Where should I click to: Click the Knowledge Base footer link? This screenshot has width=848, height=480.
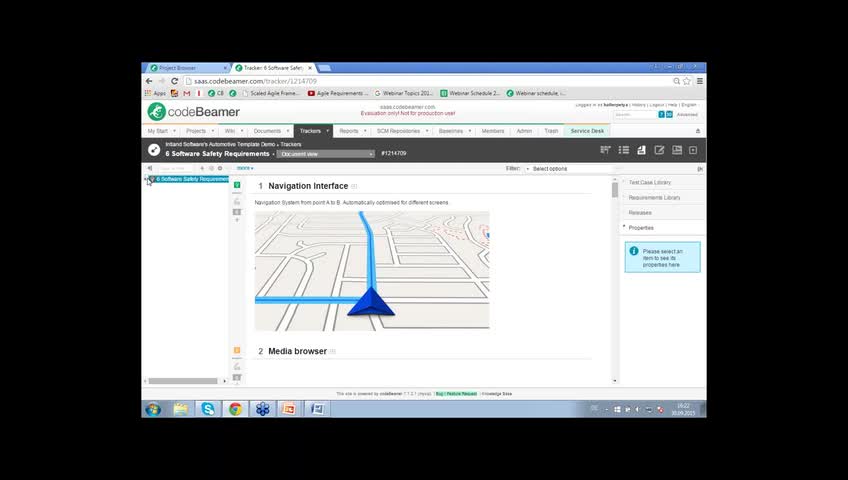click(496, 394)
